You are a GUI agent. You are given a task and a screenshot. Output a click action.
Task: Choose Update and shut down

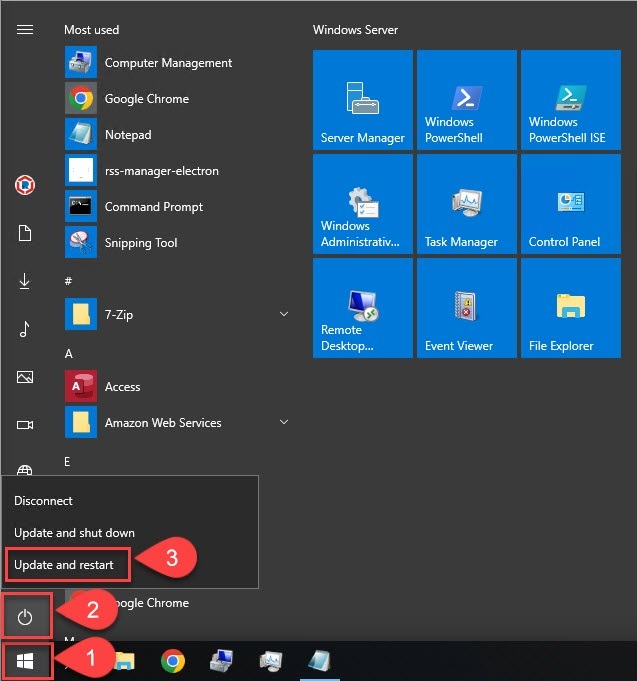point(74,533)
